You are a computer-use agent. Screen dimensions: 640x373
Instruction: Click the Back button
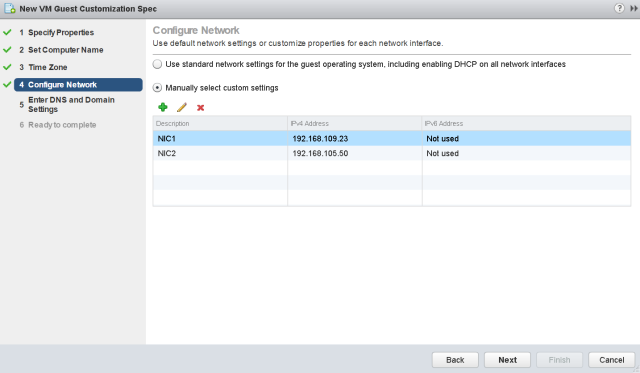click(455, 360)
